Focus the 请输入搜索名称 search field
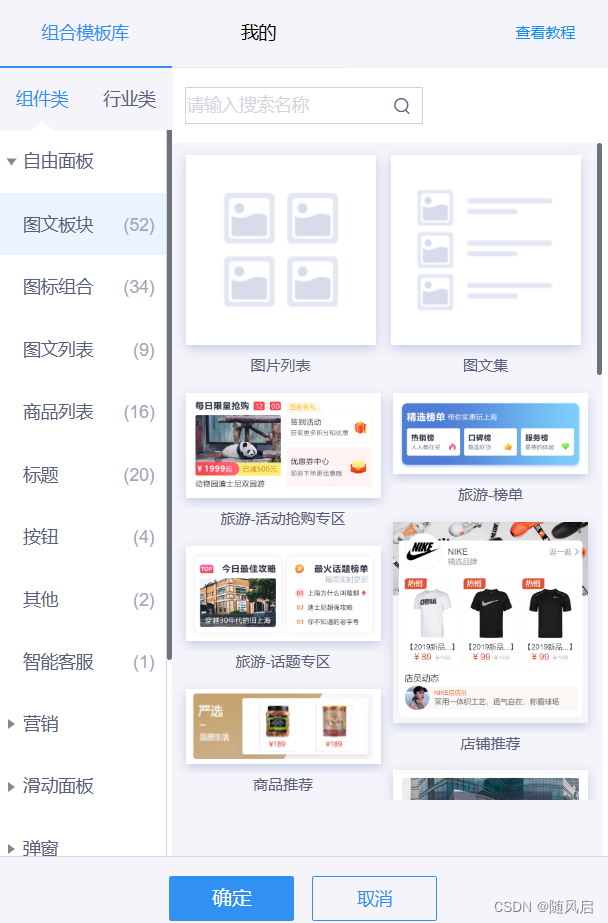The image size is (608, 923). tap(304, 105)
